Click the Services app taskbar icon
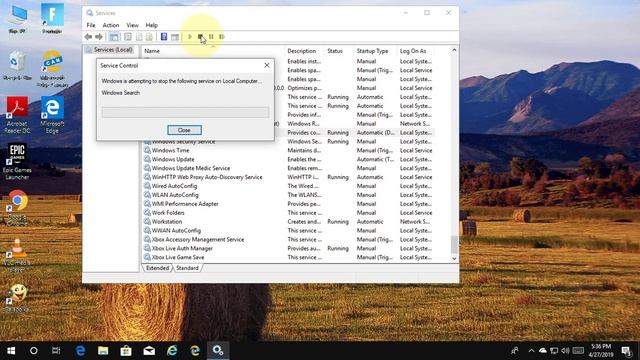The width and height of the screenshot is (640, 360). [x=218, y=351]
